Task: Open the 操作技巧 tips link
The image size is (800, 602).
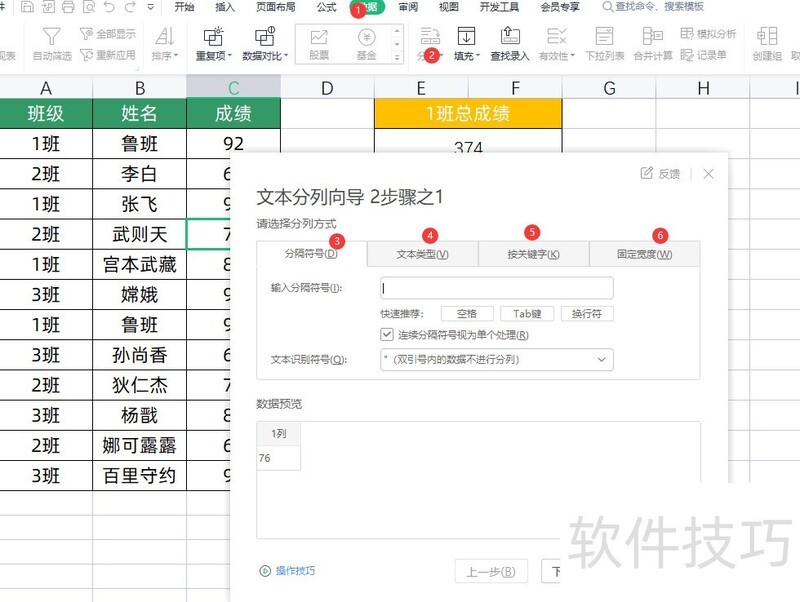Action: pos(287,571)
